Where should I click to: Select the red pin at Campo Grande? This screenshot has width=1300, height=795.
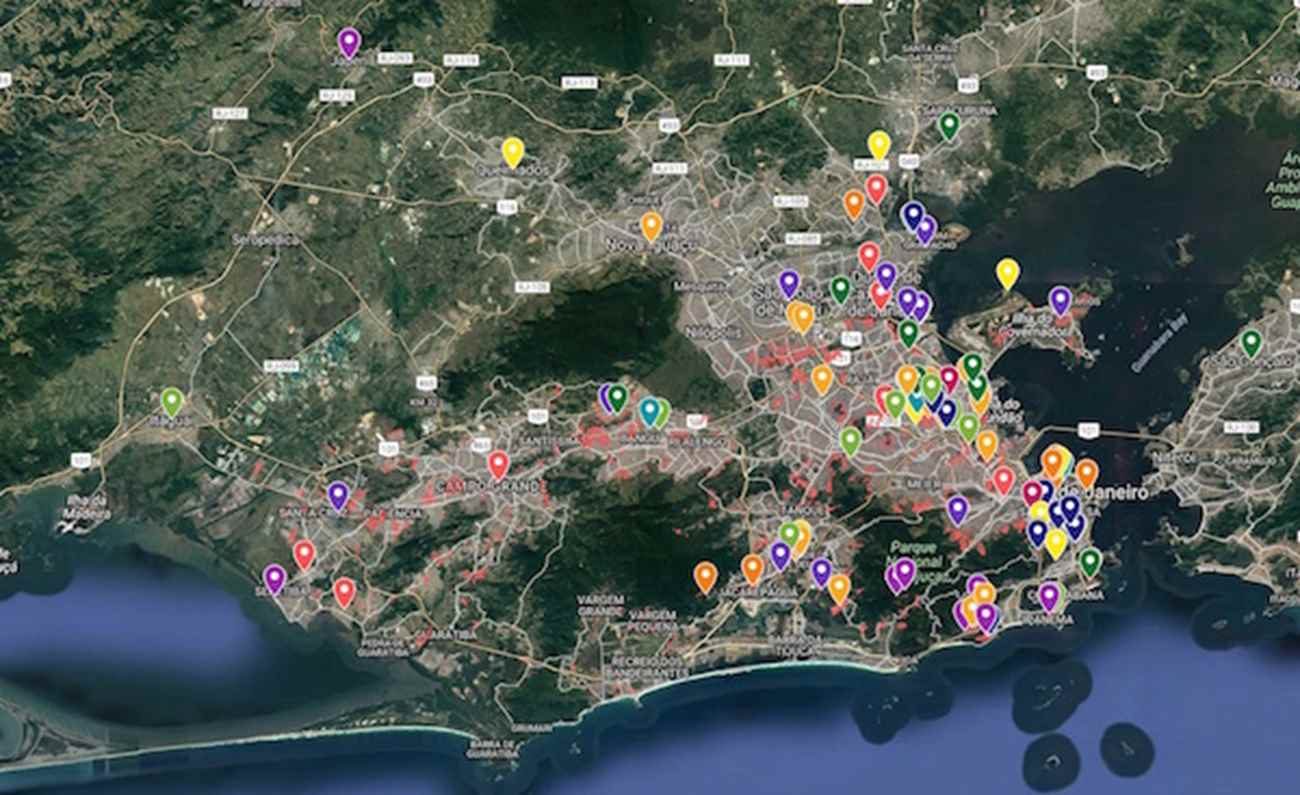[498, 464]
